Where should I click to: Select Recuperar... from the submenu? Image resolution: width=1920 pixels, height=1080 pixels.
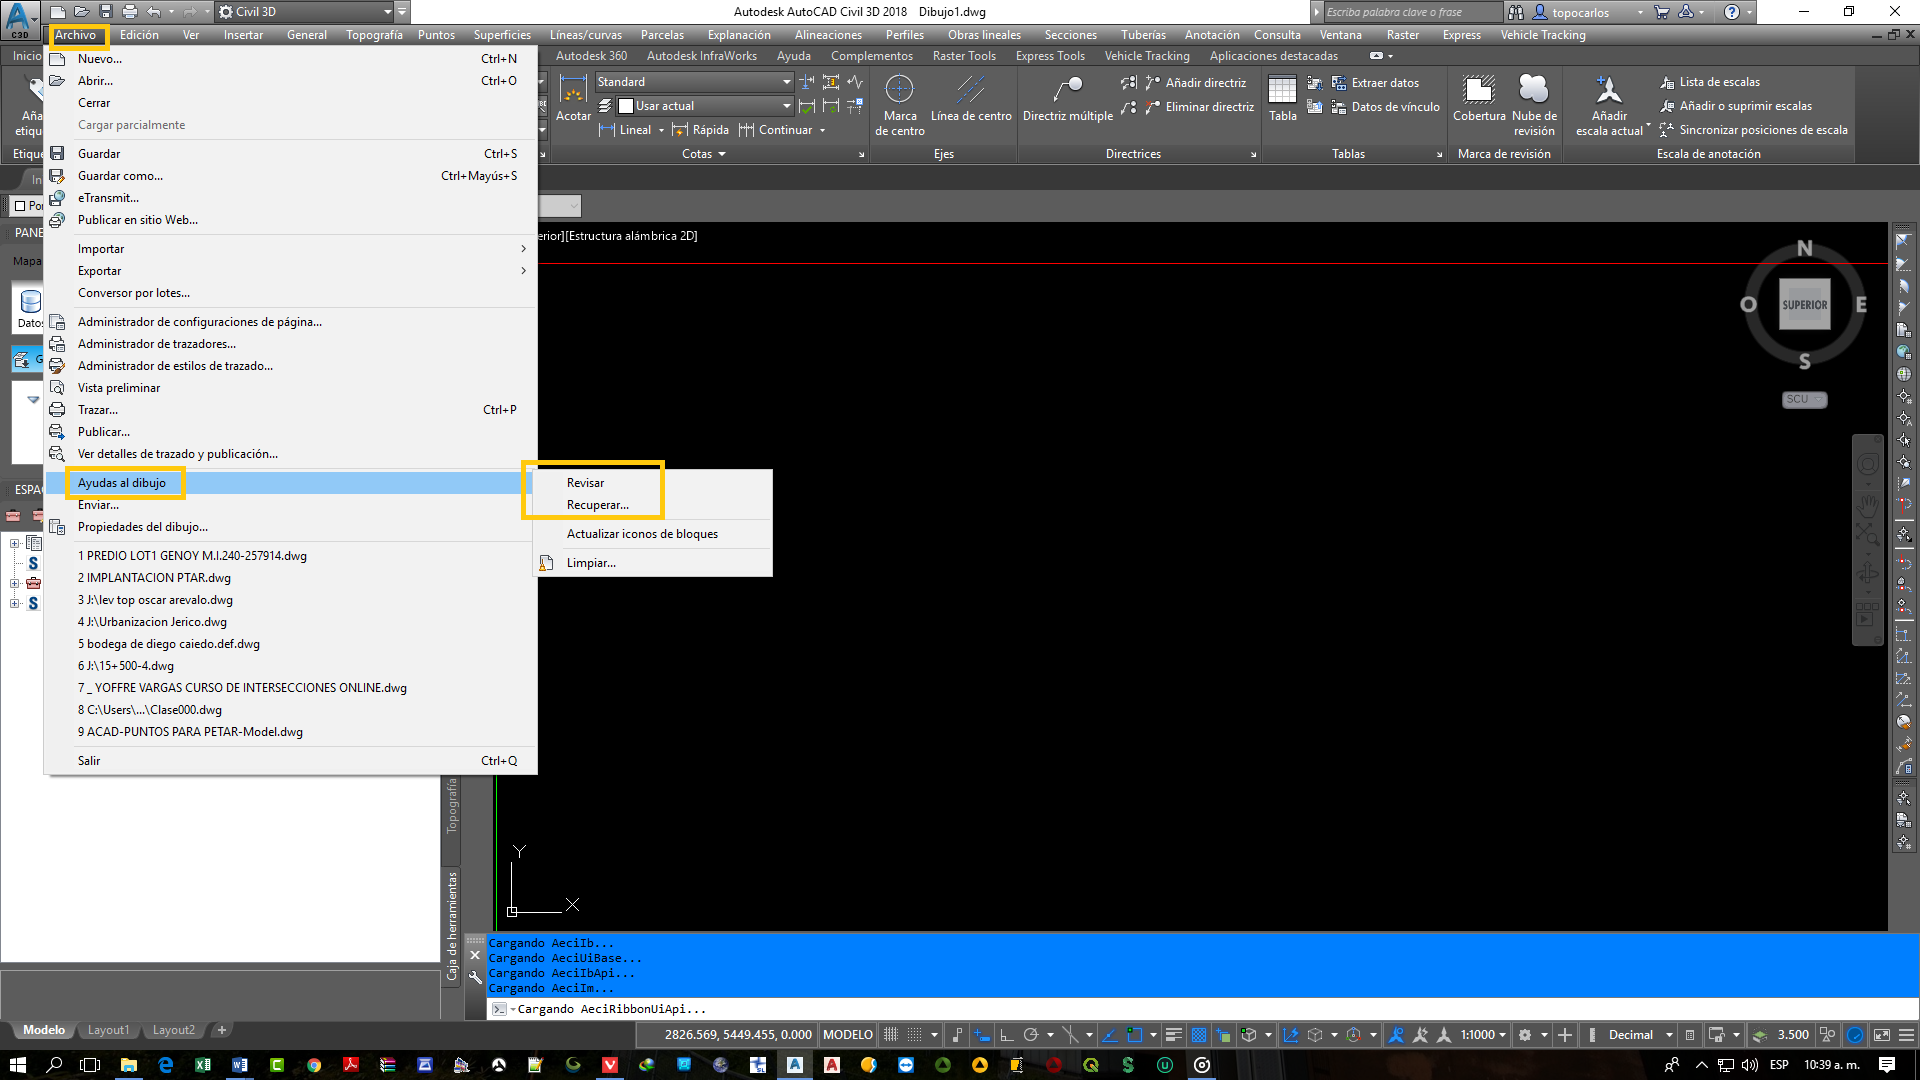(x=597, y=505)
